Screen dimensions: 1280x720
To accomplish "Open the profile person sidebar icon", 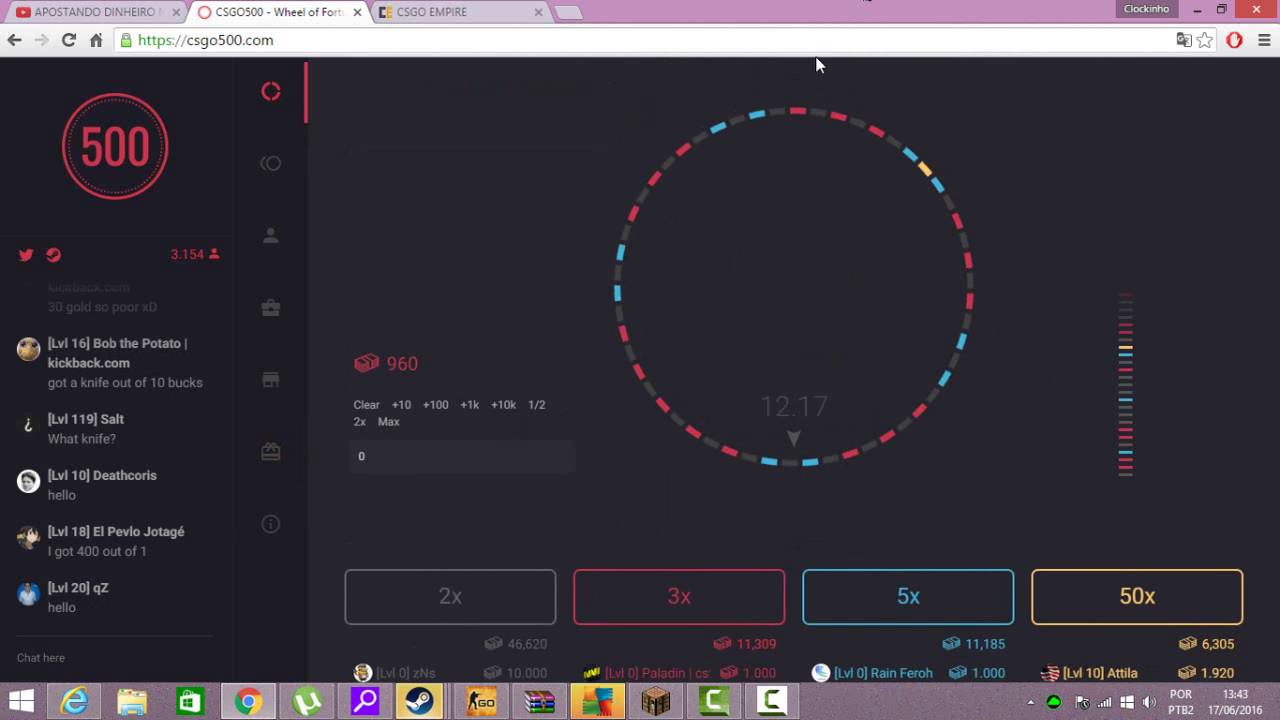I will coord(271,236).
